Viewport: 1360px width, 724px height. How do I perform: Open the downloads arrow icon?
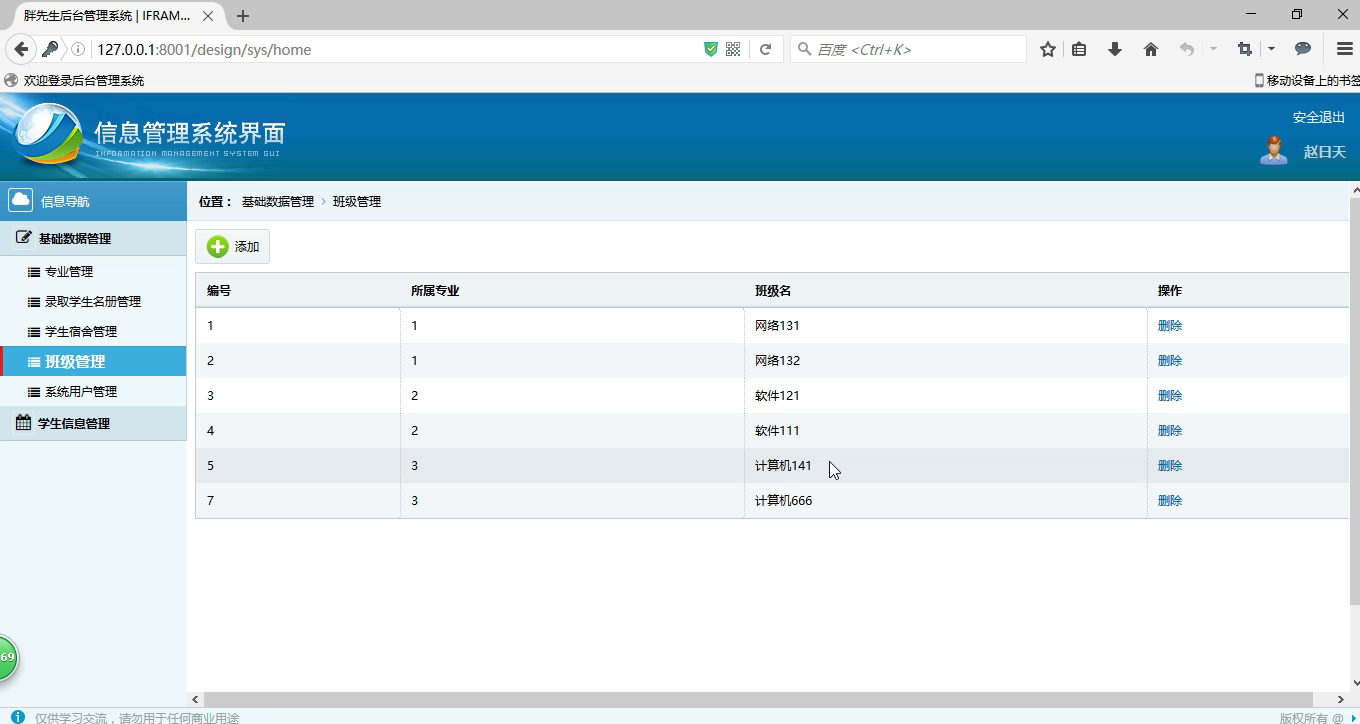pos(1115,49)
